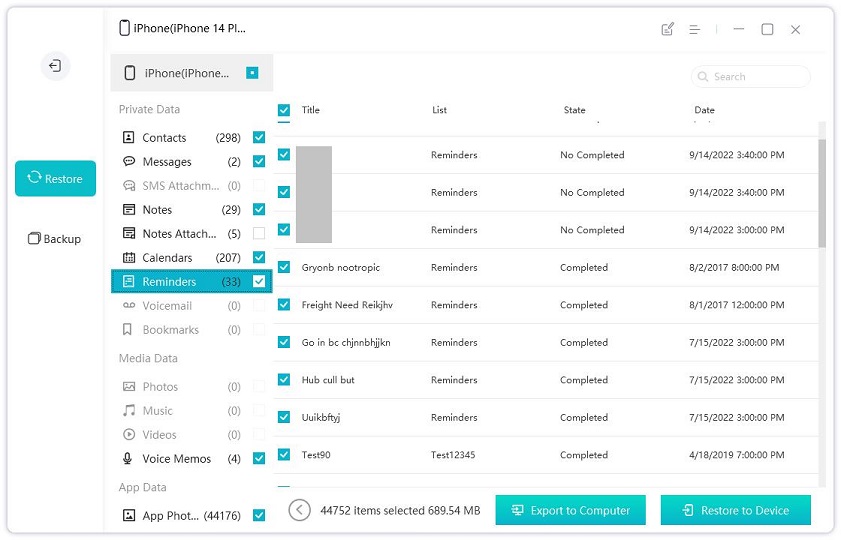Screen dimensions: 841x540
Task: Uncheck the Hub cull but reminder
Action: click(x=284, y=380)
